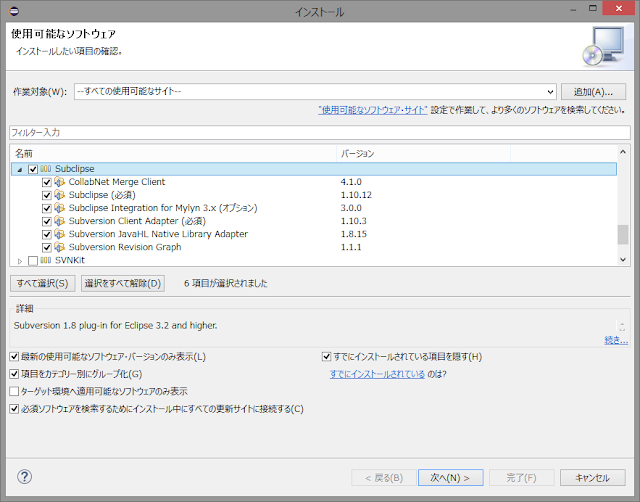
Task: Uncheck Subversion Revision Graph checkbox
Action: point(47,247)
